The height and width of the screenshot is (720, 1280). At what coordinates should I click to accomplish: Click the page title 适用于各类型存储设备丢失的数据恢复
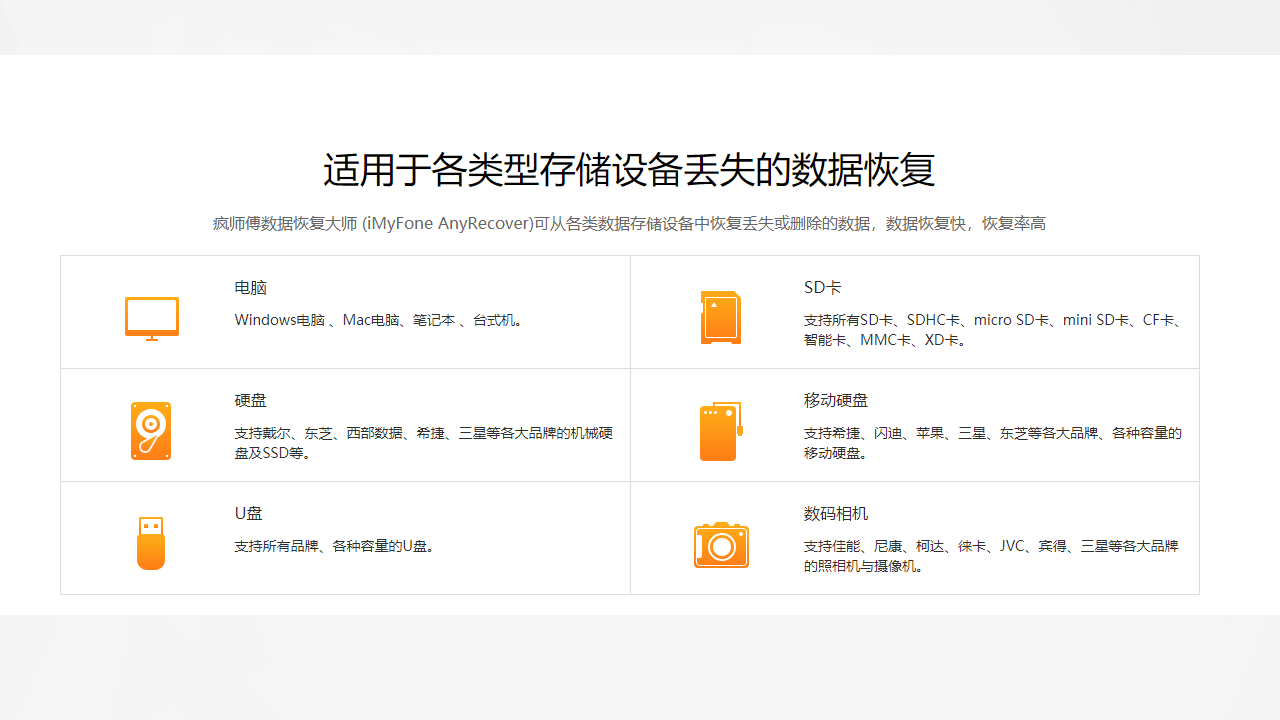tap(630, 169)
